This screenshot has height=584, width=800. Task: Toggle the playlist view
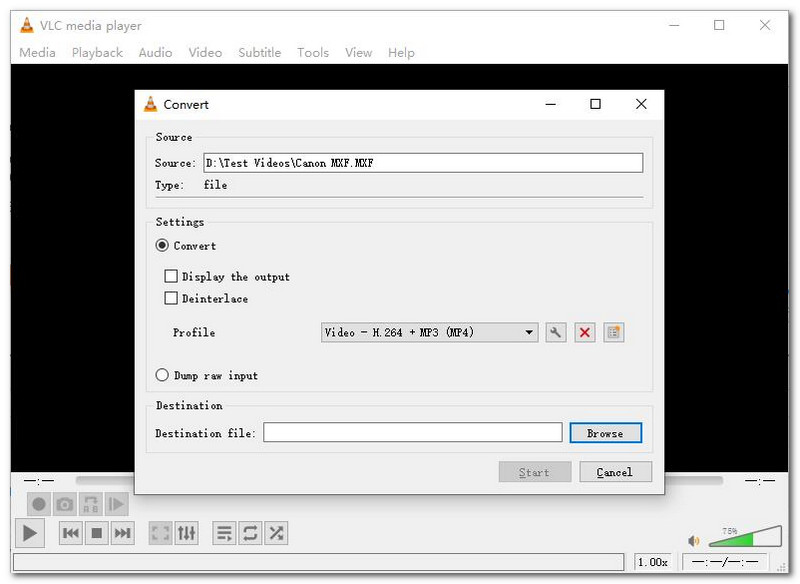pyautogui.click(x=224, y=533)
